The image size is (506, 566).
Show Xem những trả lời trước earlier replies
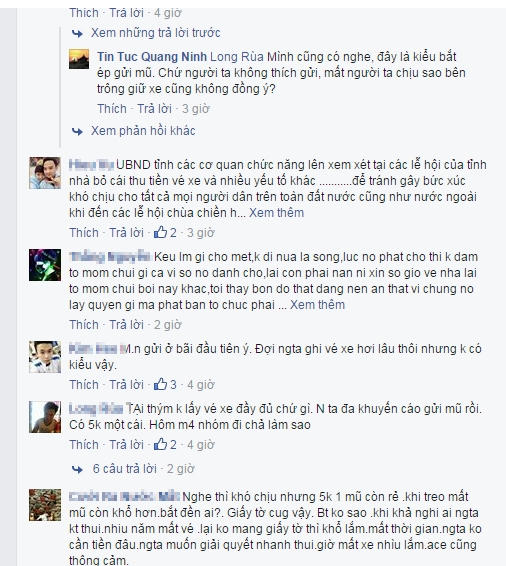[x=156, y=33]
